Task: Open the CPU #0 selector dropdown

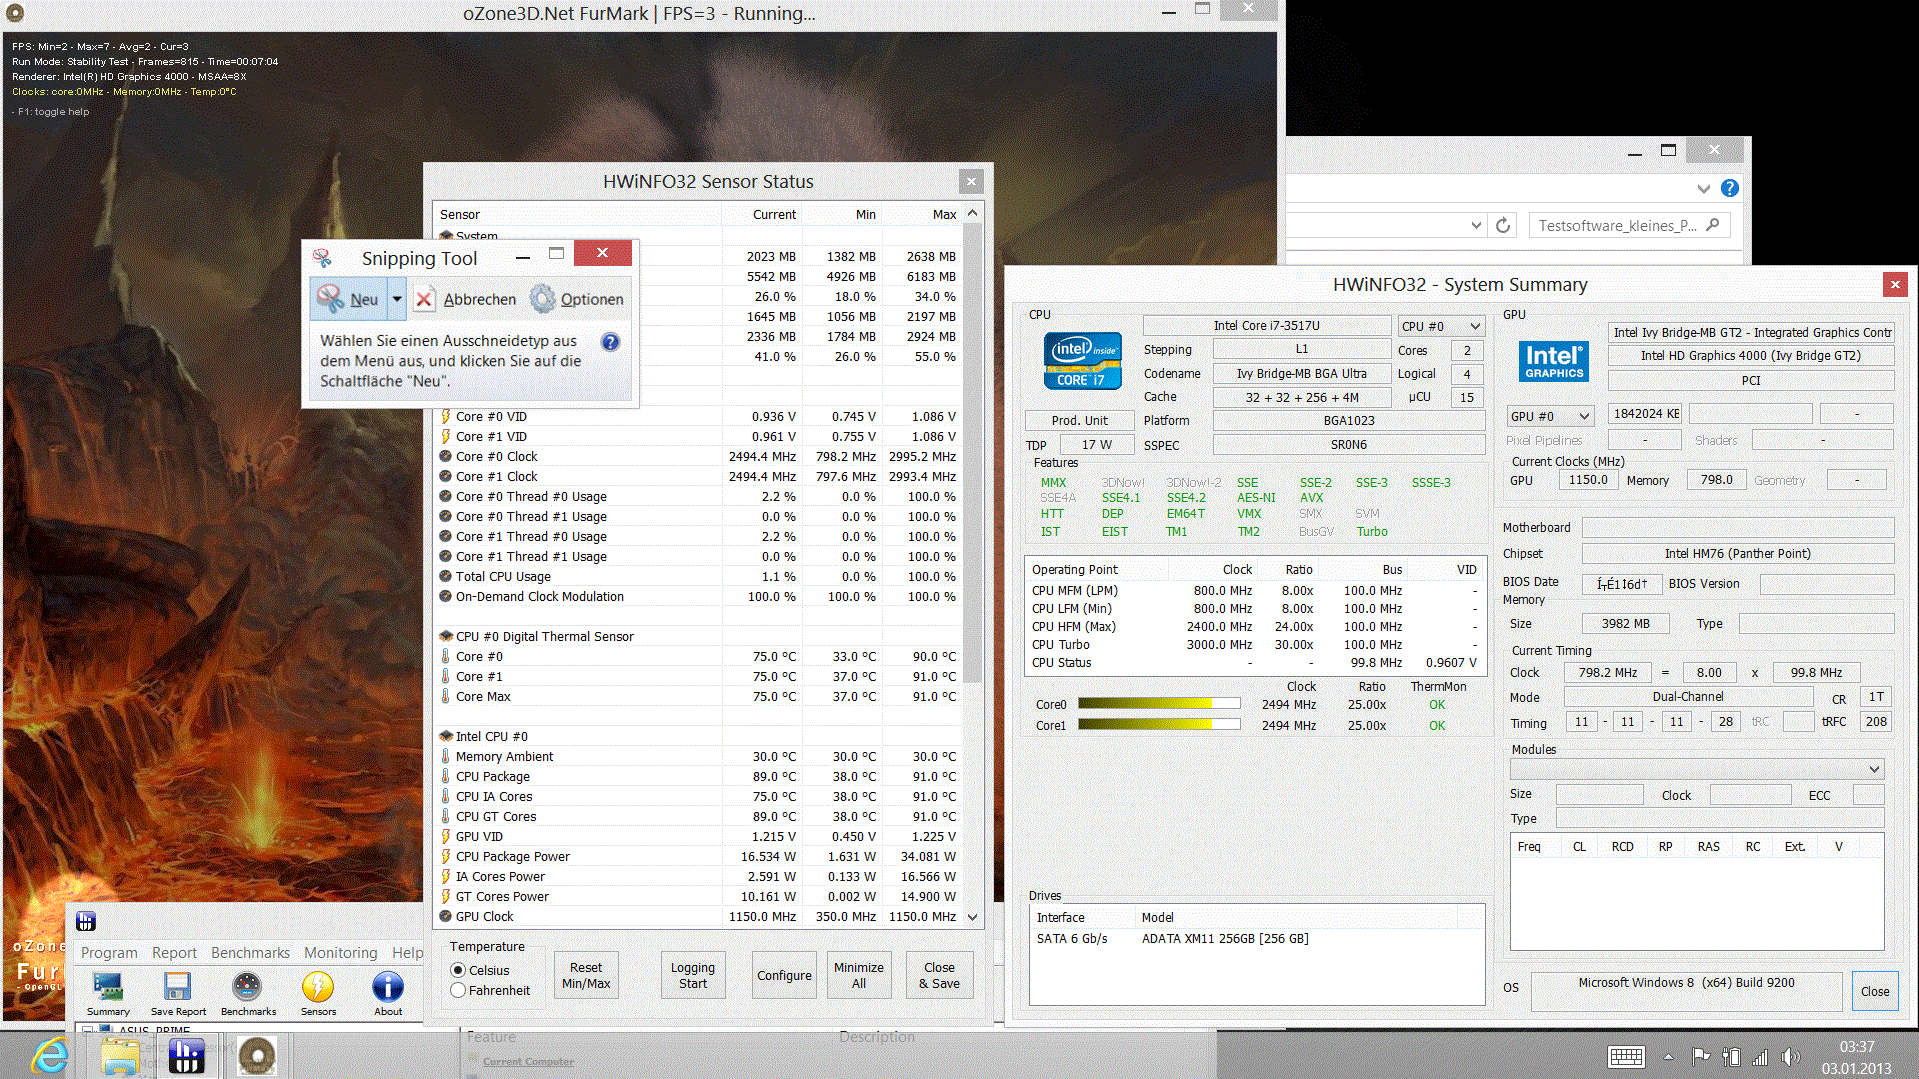Action: 1441,326
